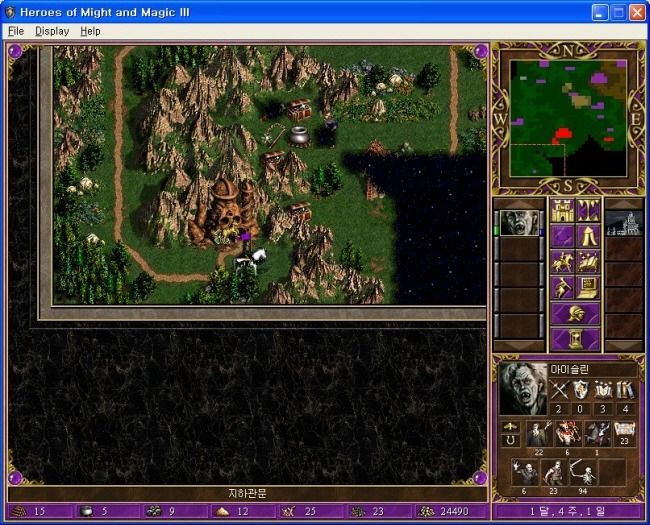Minimize the Heroes of Might and Magic window
Viewport: 650px width, 525px height.
tap(600, 12)
